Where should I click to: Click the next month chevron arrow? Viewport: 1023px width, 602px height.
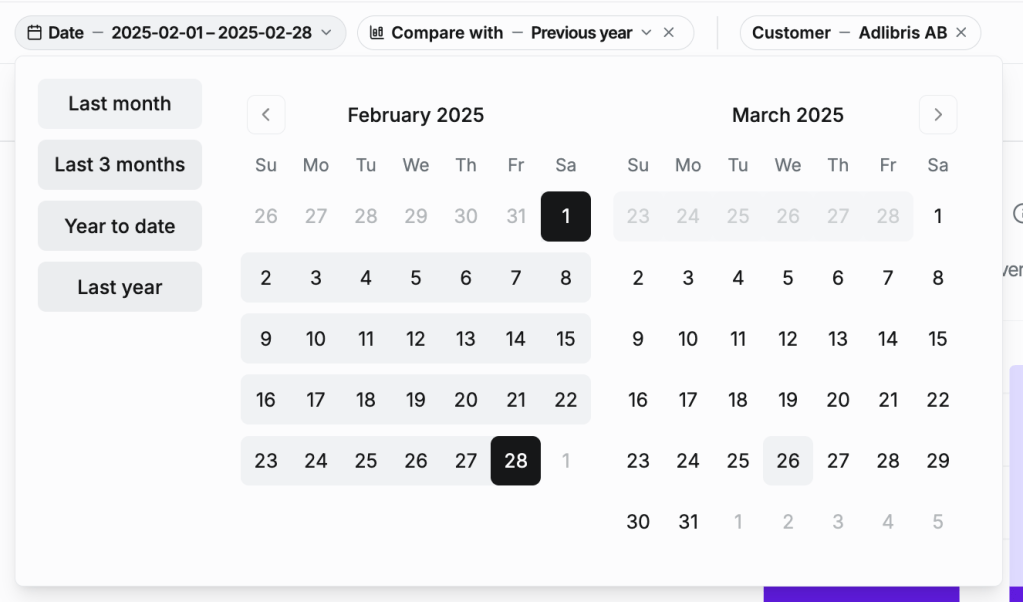coord(937,115)
